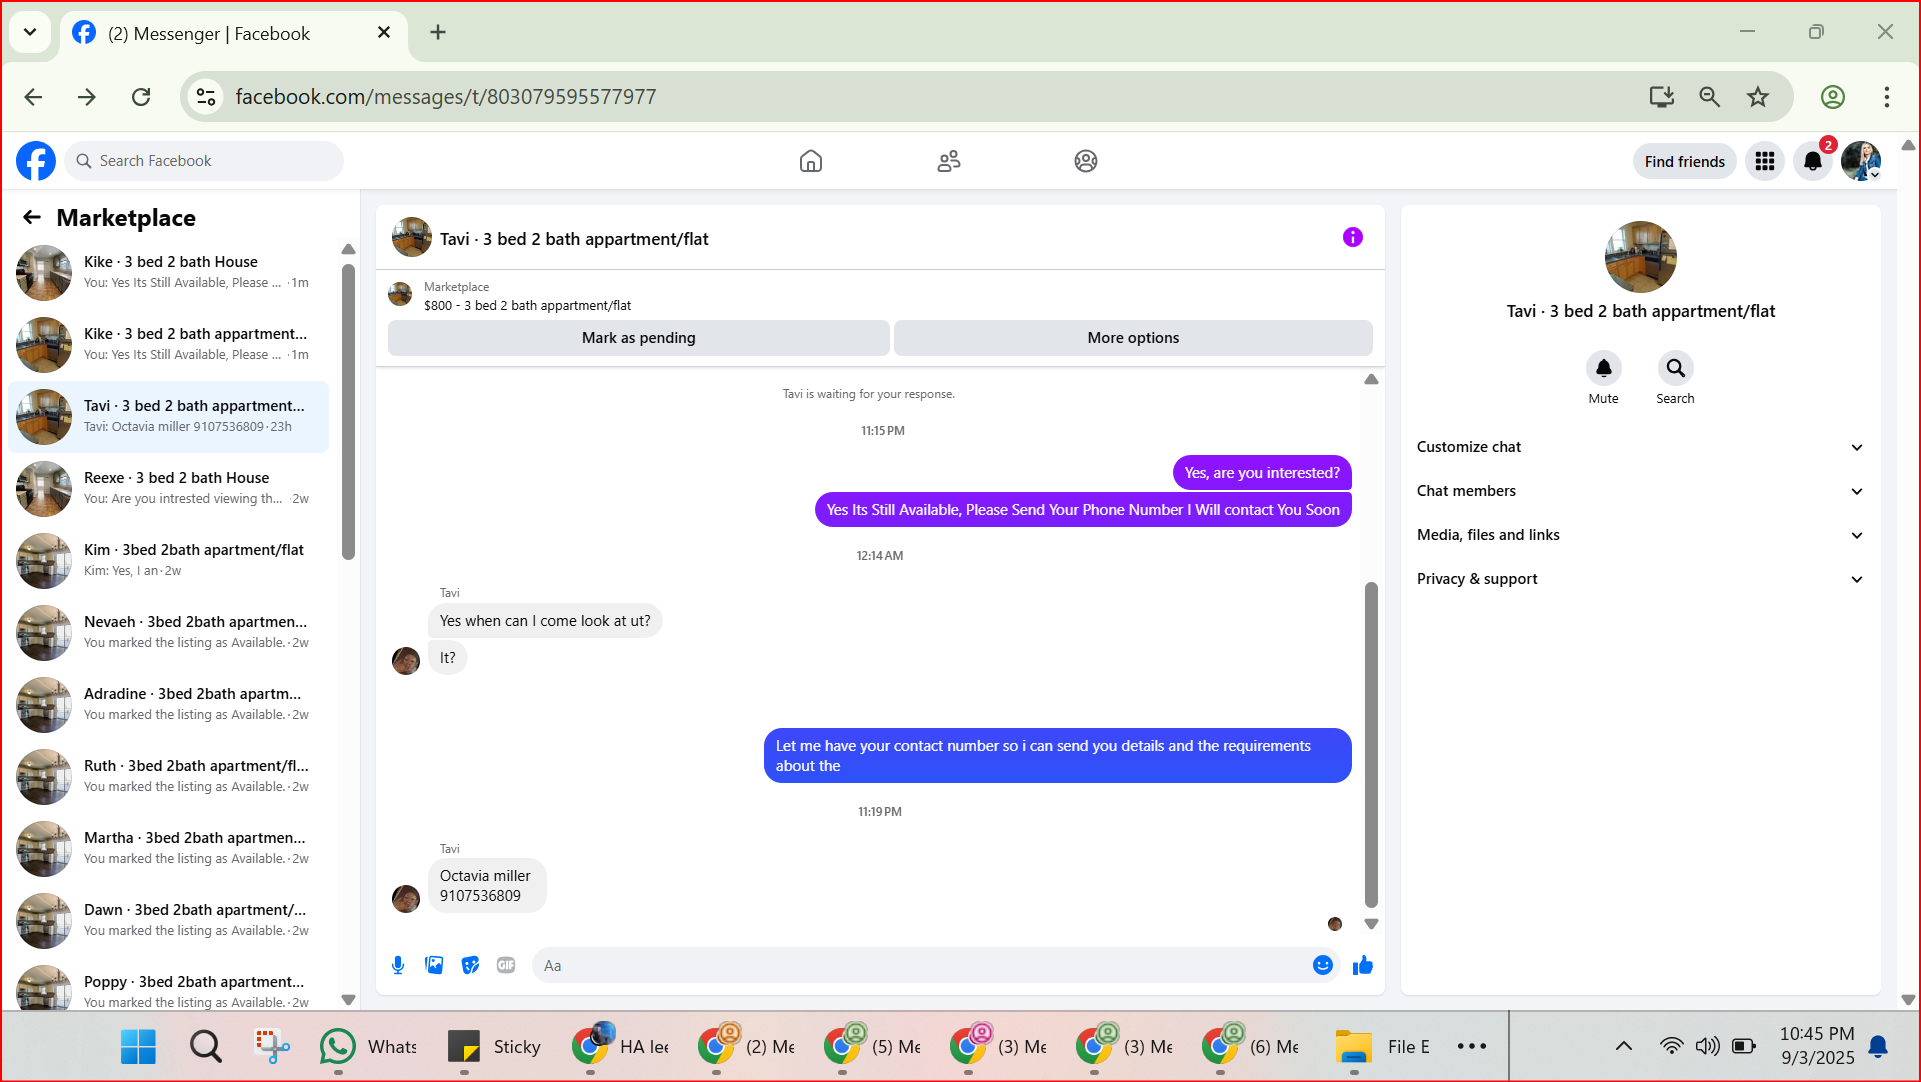Open WhatsApp from the taskbar
This screenshot has width=1921, height=1082.
pos(368,1047)
